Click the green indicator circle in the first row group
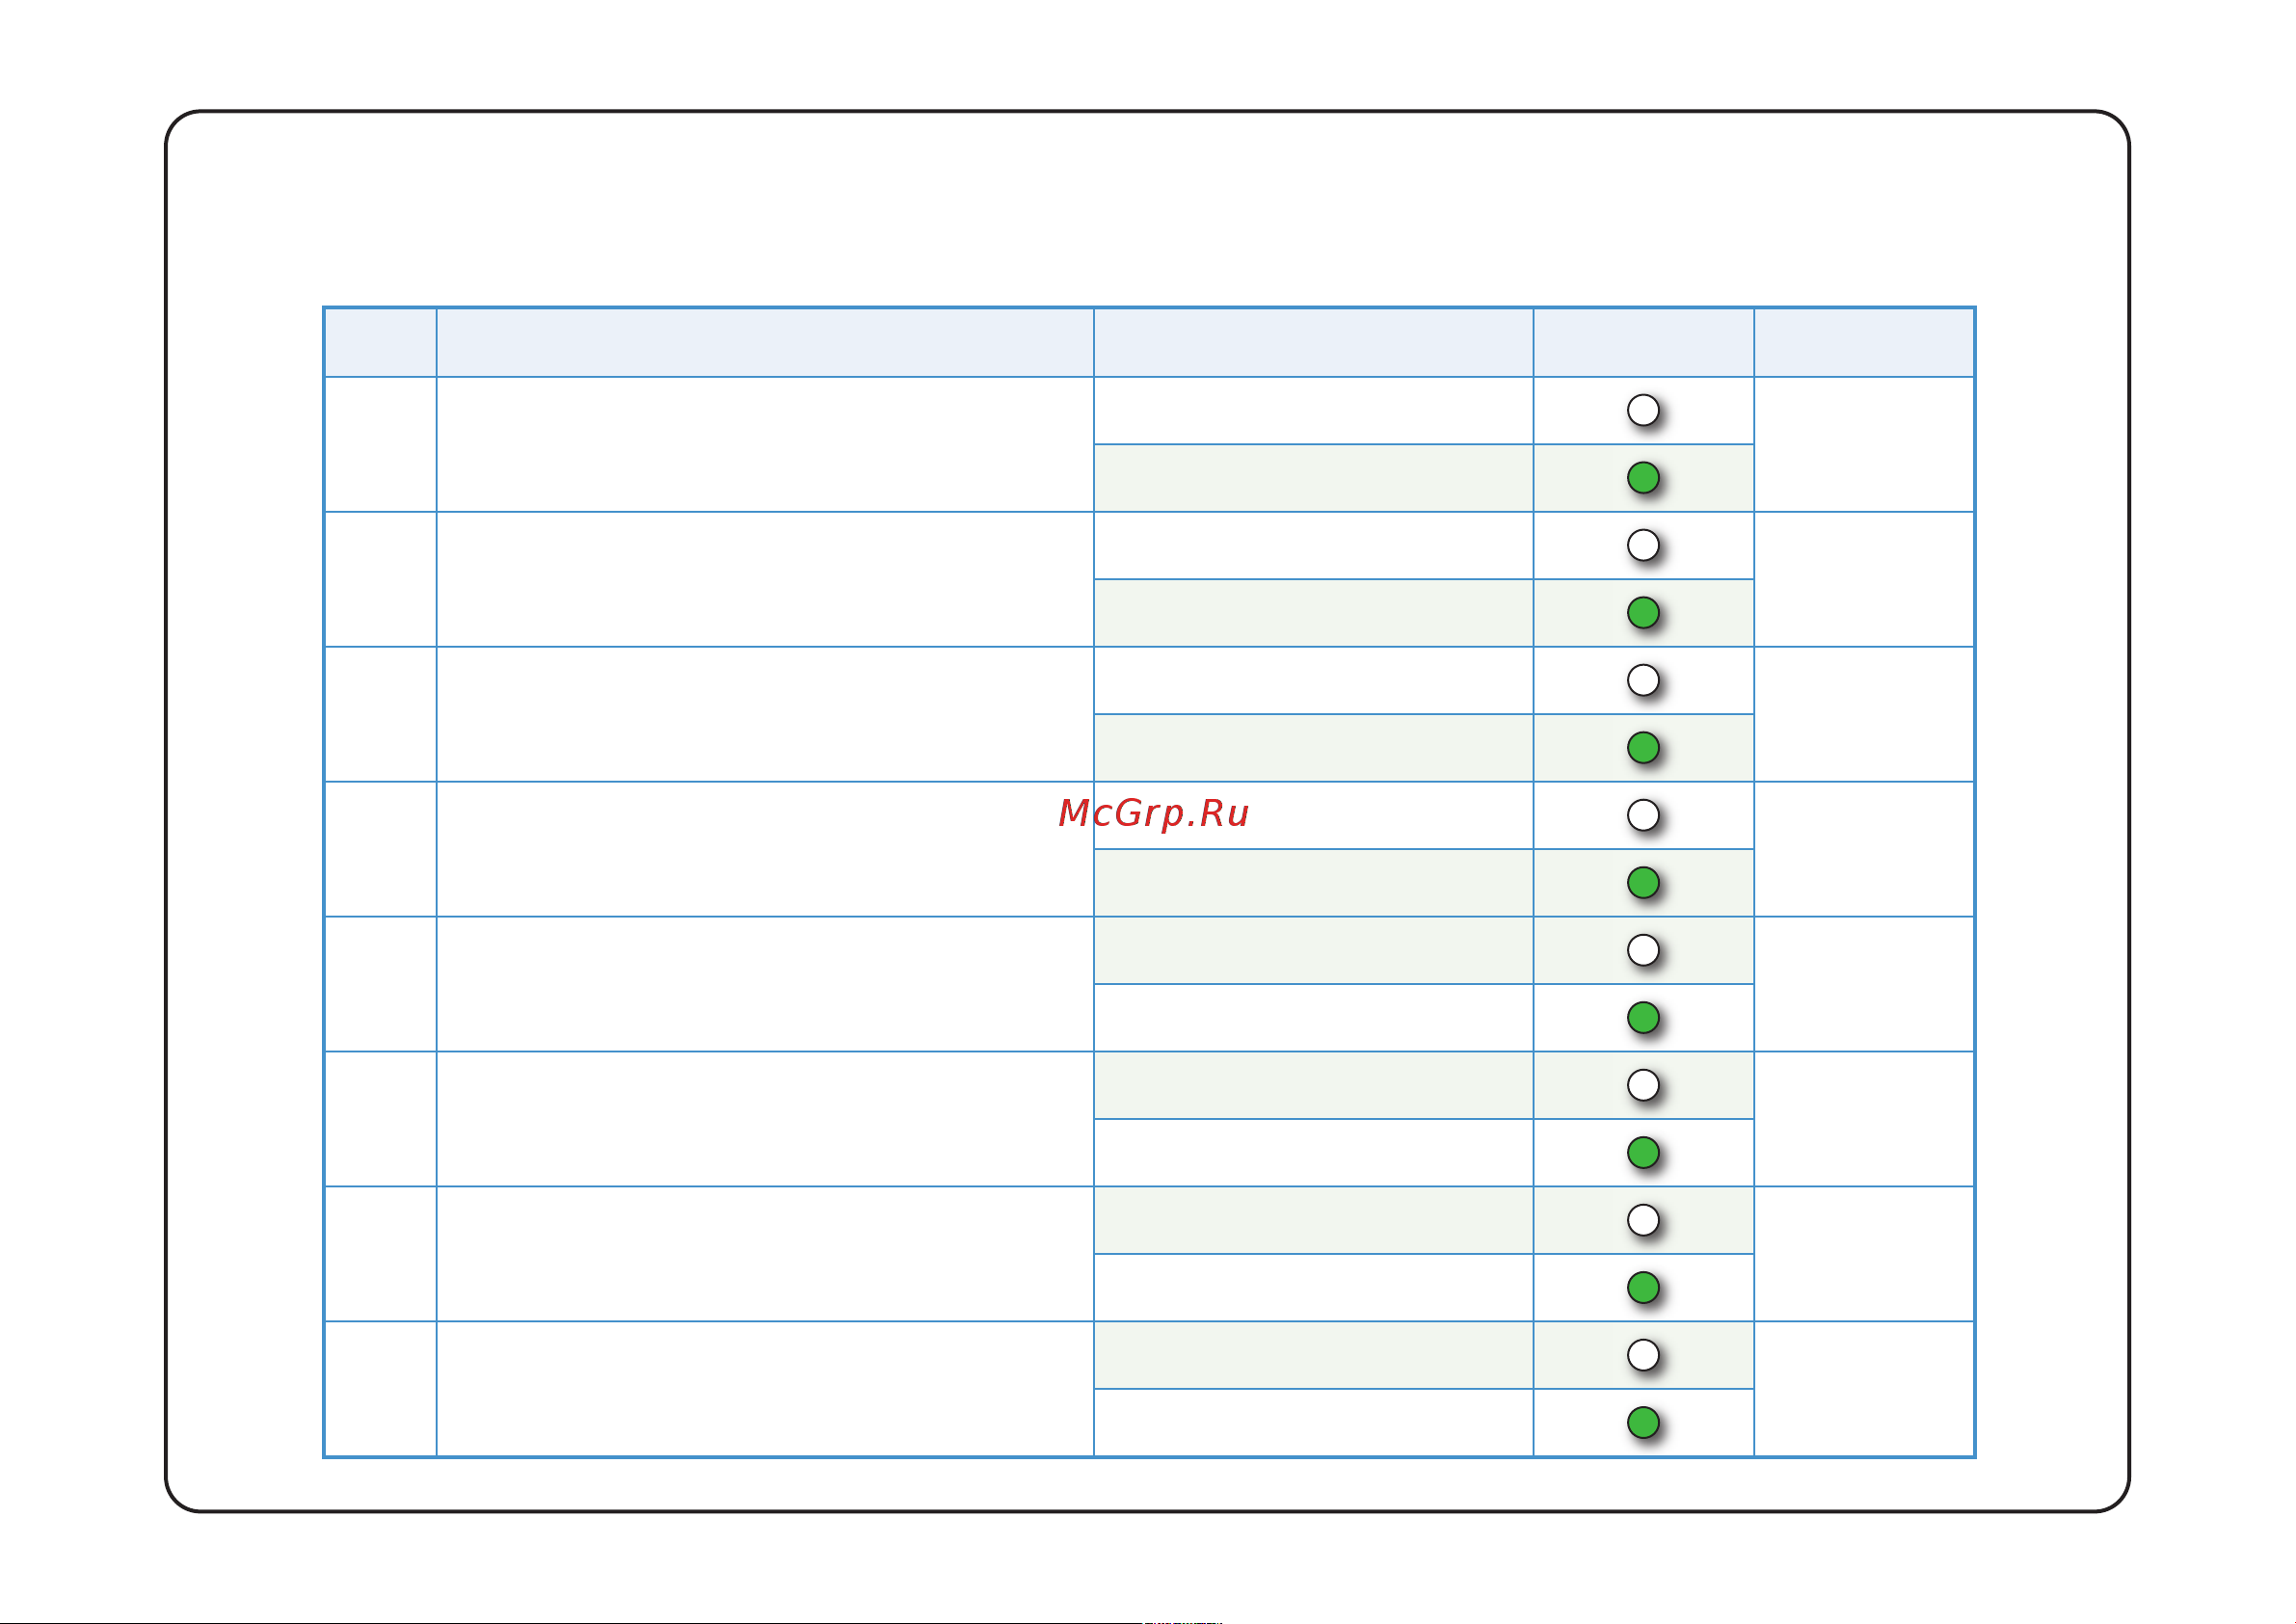This screenshot has height=1624, width=2296. pos(1643,478)
